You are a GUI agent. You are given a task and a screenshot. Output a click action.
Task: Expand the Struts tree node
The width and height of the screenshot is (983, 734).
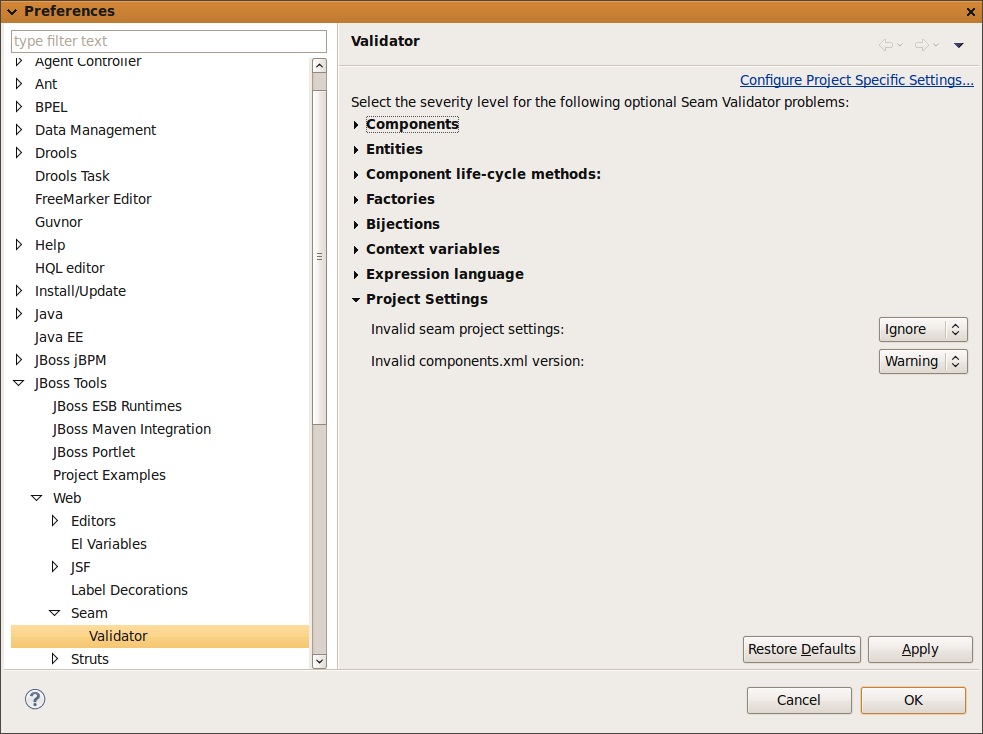[x=55, y=659]
